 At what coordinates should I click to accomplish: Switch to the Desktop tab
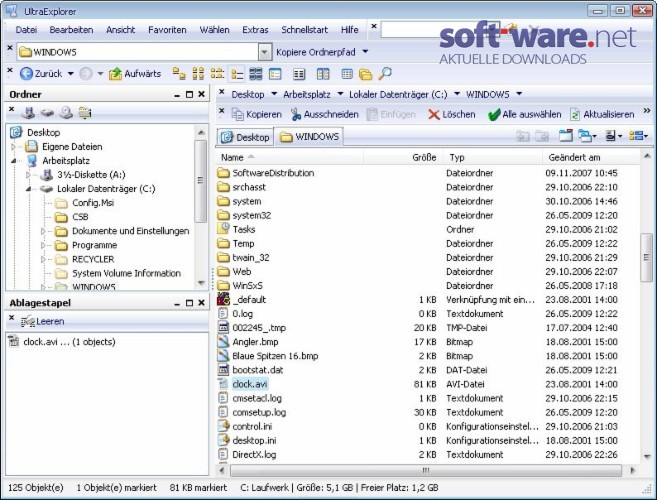click(245, 137)
